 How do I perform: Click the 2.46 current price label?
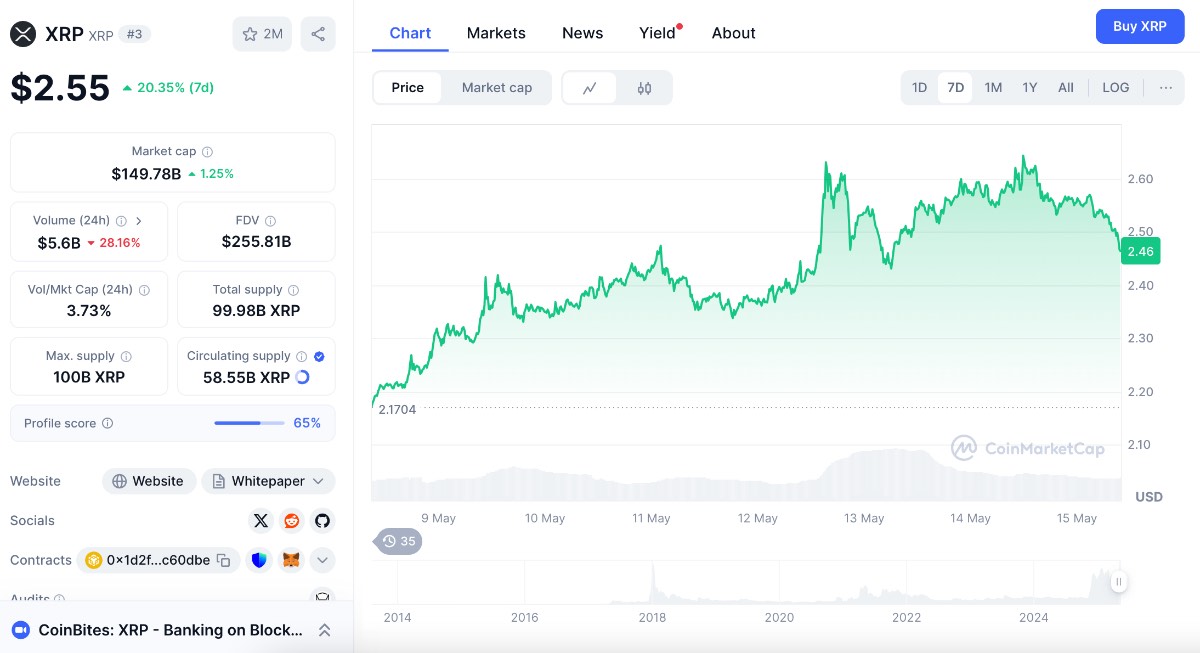[1140, 252]
